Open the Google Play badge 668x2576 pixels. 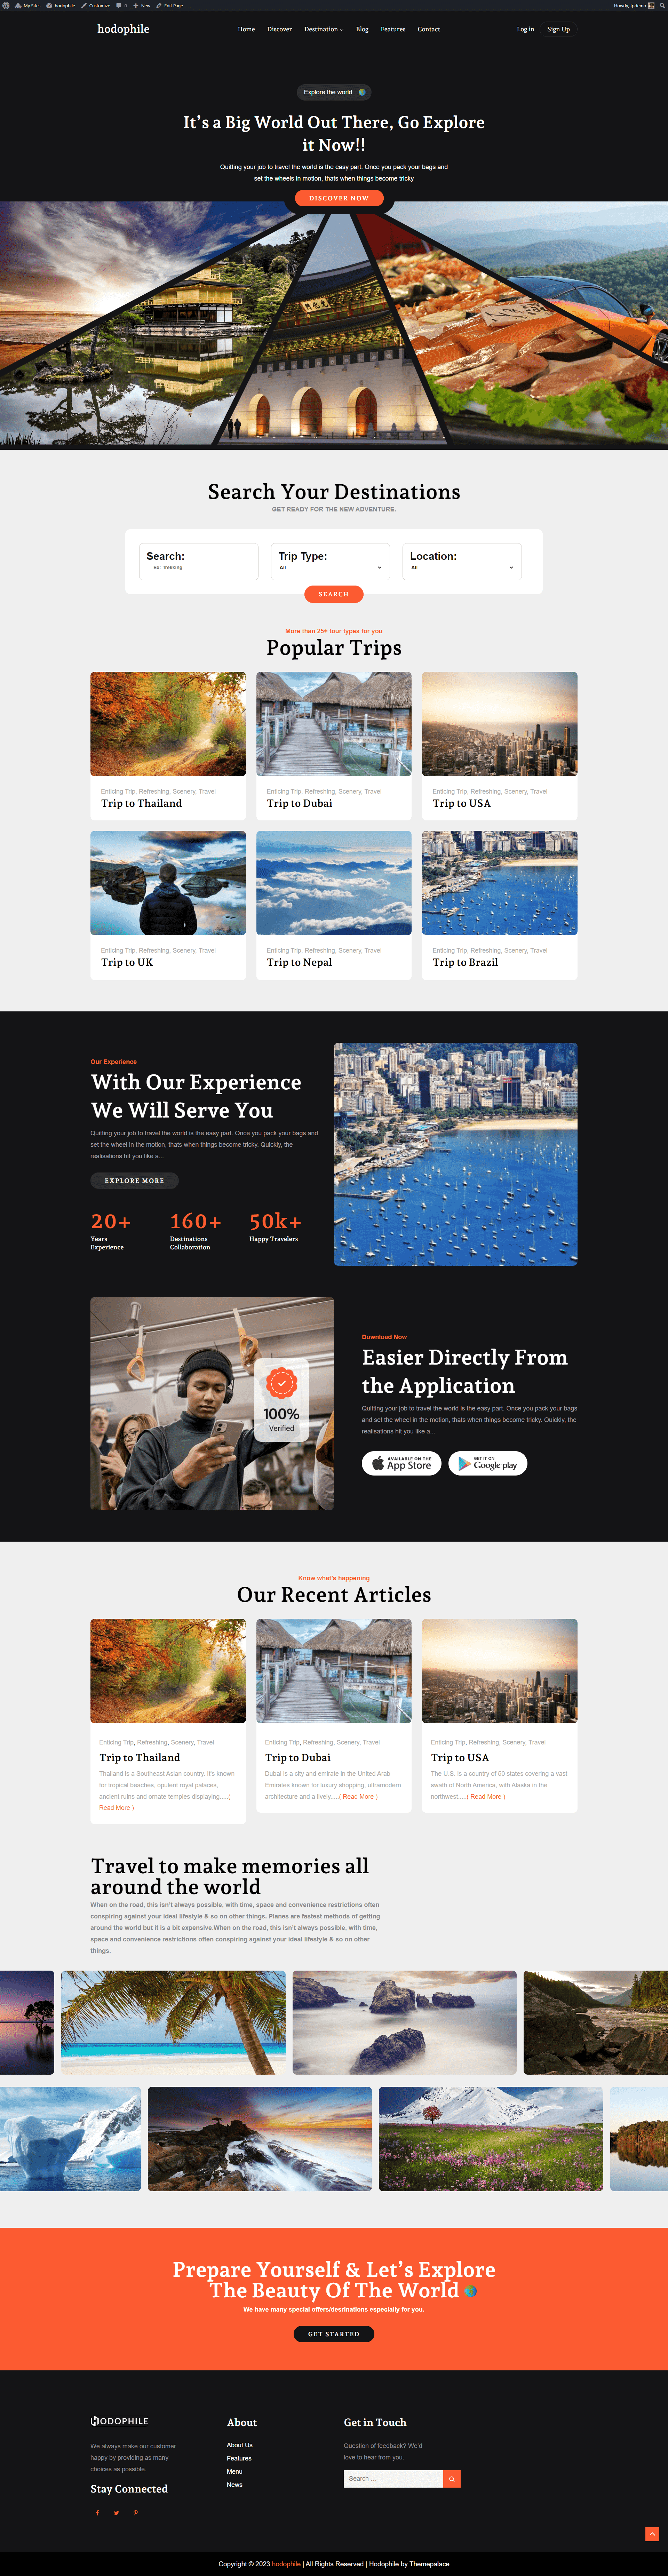pyautogui.click(x=488, y=1463)
